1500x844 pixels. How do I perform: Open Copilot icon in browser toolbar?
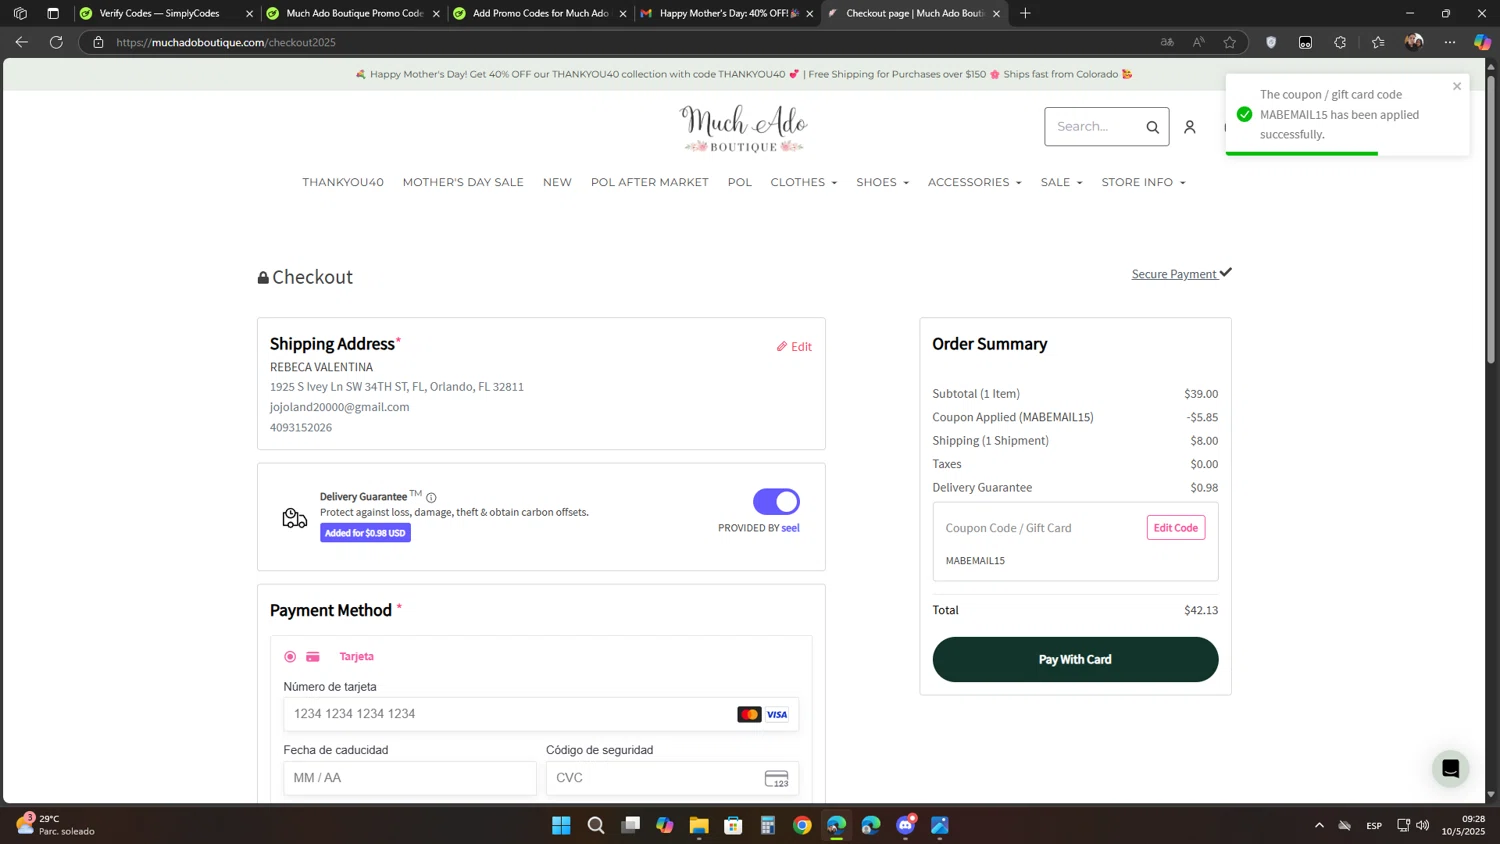1482,42
